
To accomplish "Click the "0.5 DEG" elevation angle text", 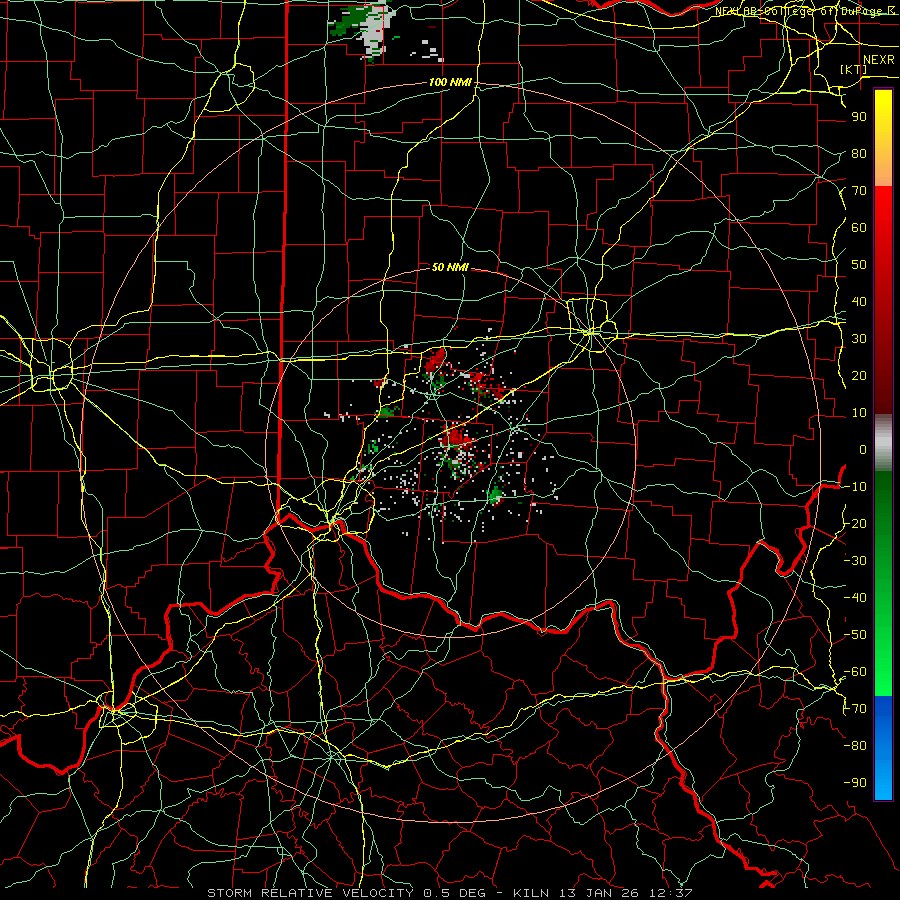I will [x=454, y=893].
